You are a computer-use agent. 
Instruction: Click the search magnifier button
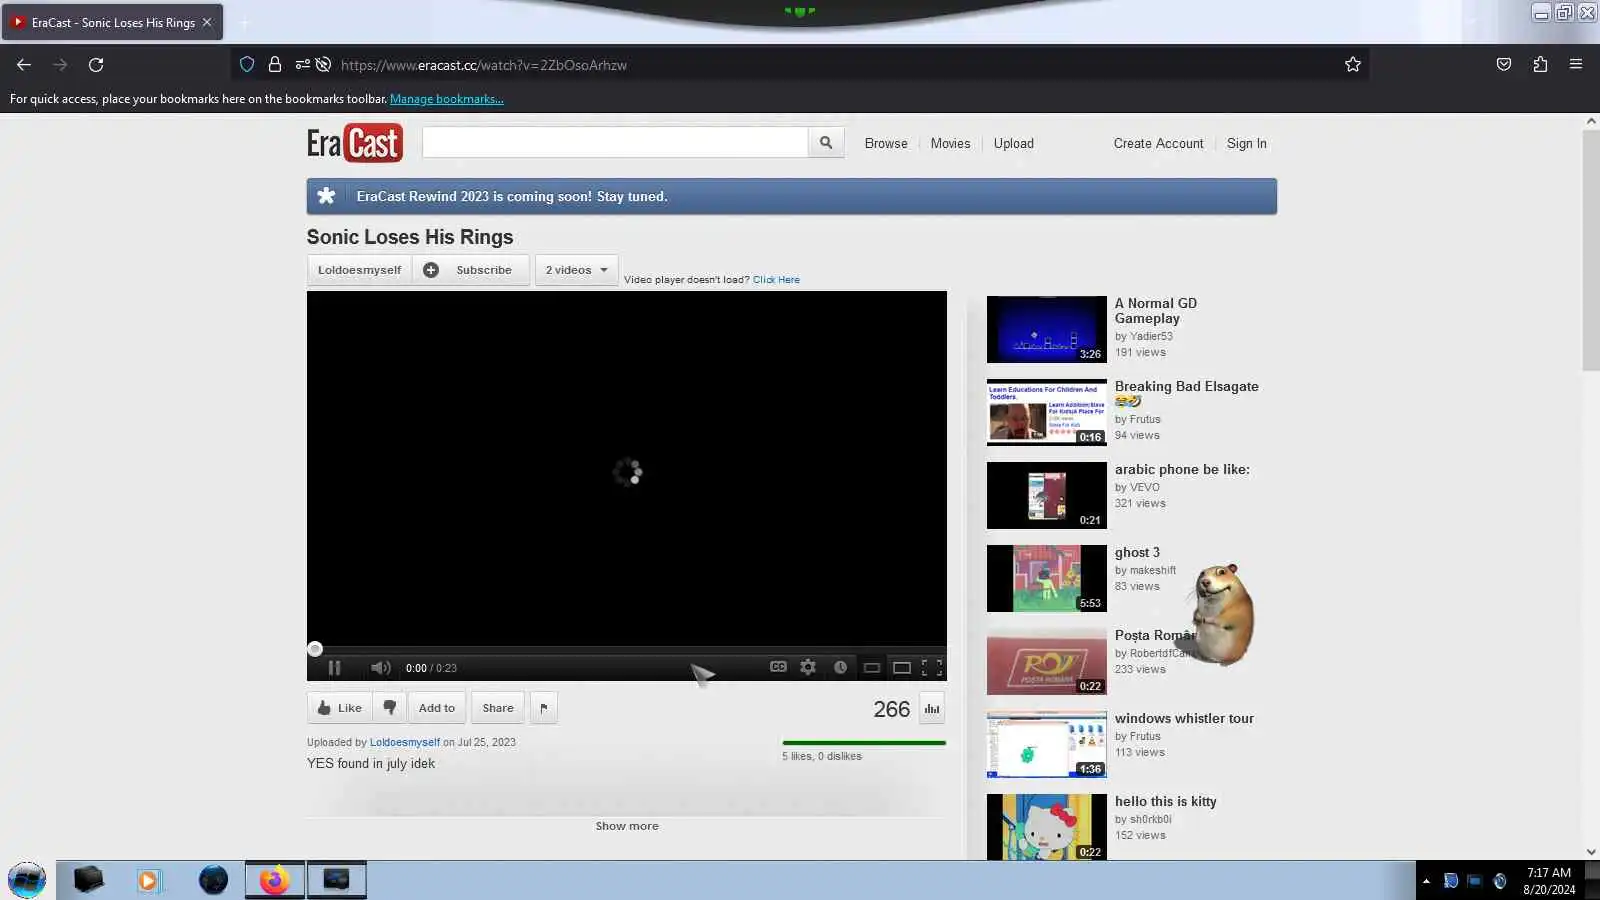click(x=826, y=143)
